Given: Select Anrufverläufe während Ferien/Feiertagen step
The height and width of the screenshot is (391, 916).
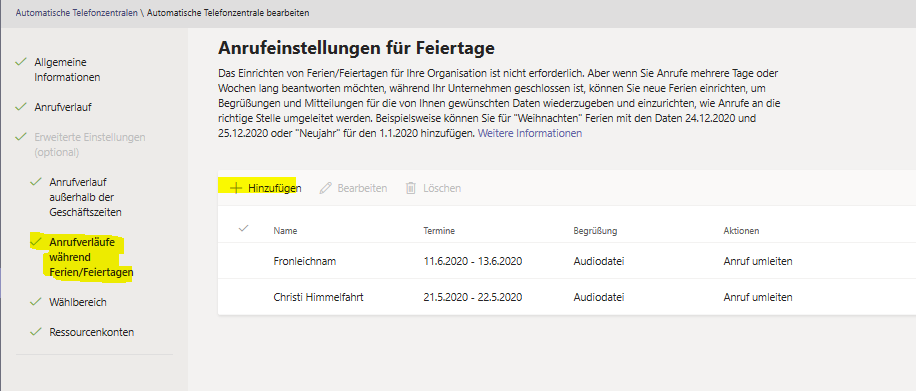Looking at the screenshot, I should pyautogui.click(x=91, y=257).
